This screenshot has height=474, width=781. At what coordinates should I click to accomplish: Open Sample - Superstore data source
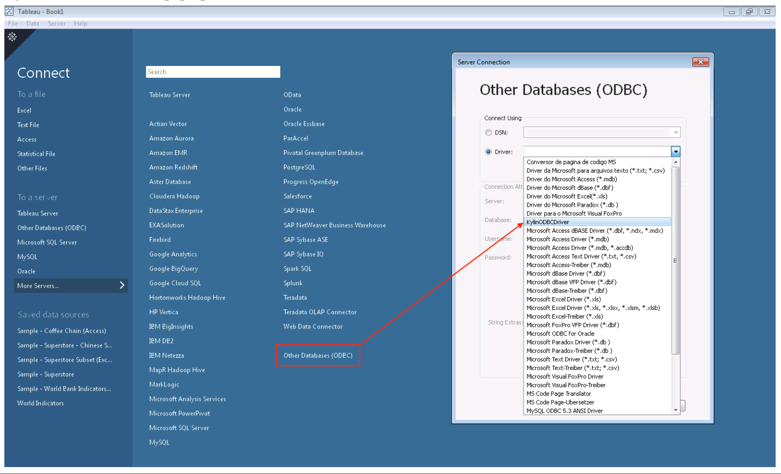[46, 374]
